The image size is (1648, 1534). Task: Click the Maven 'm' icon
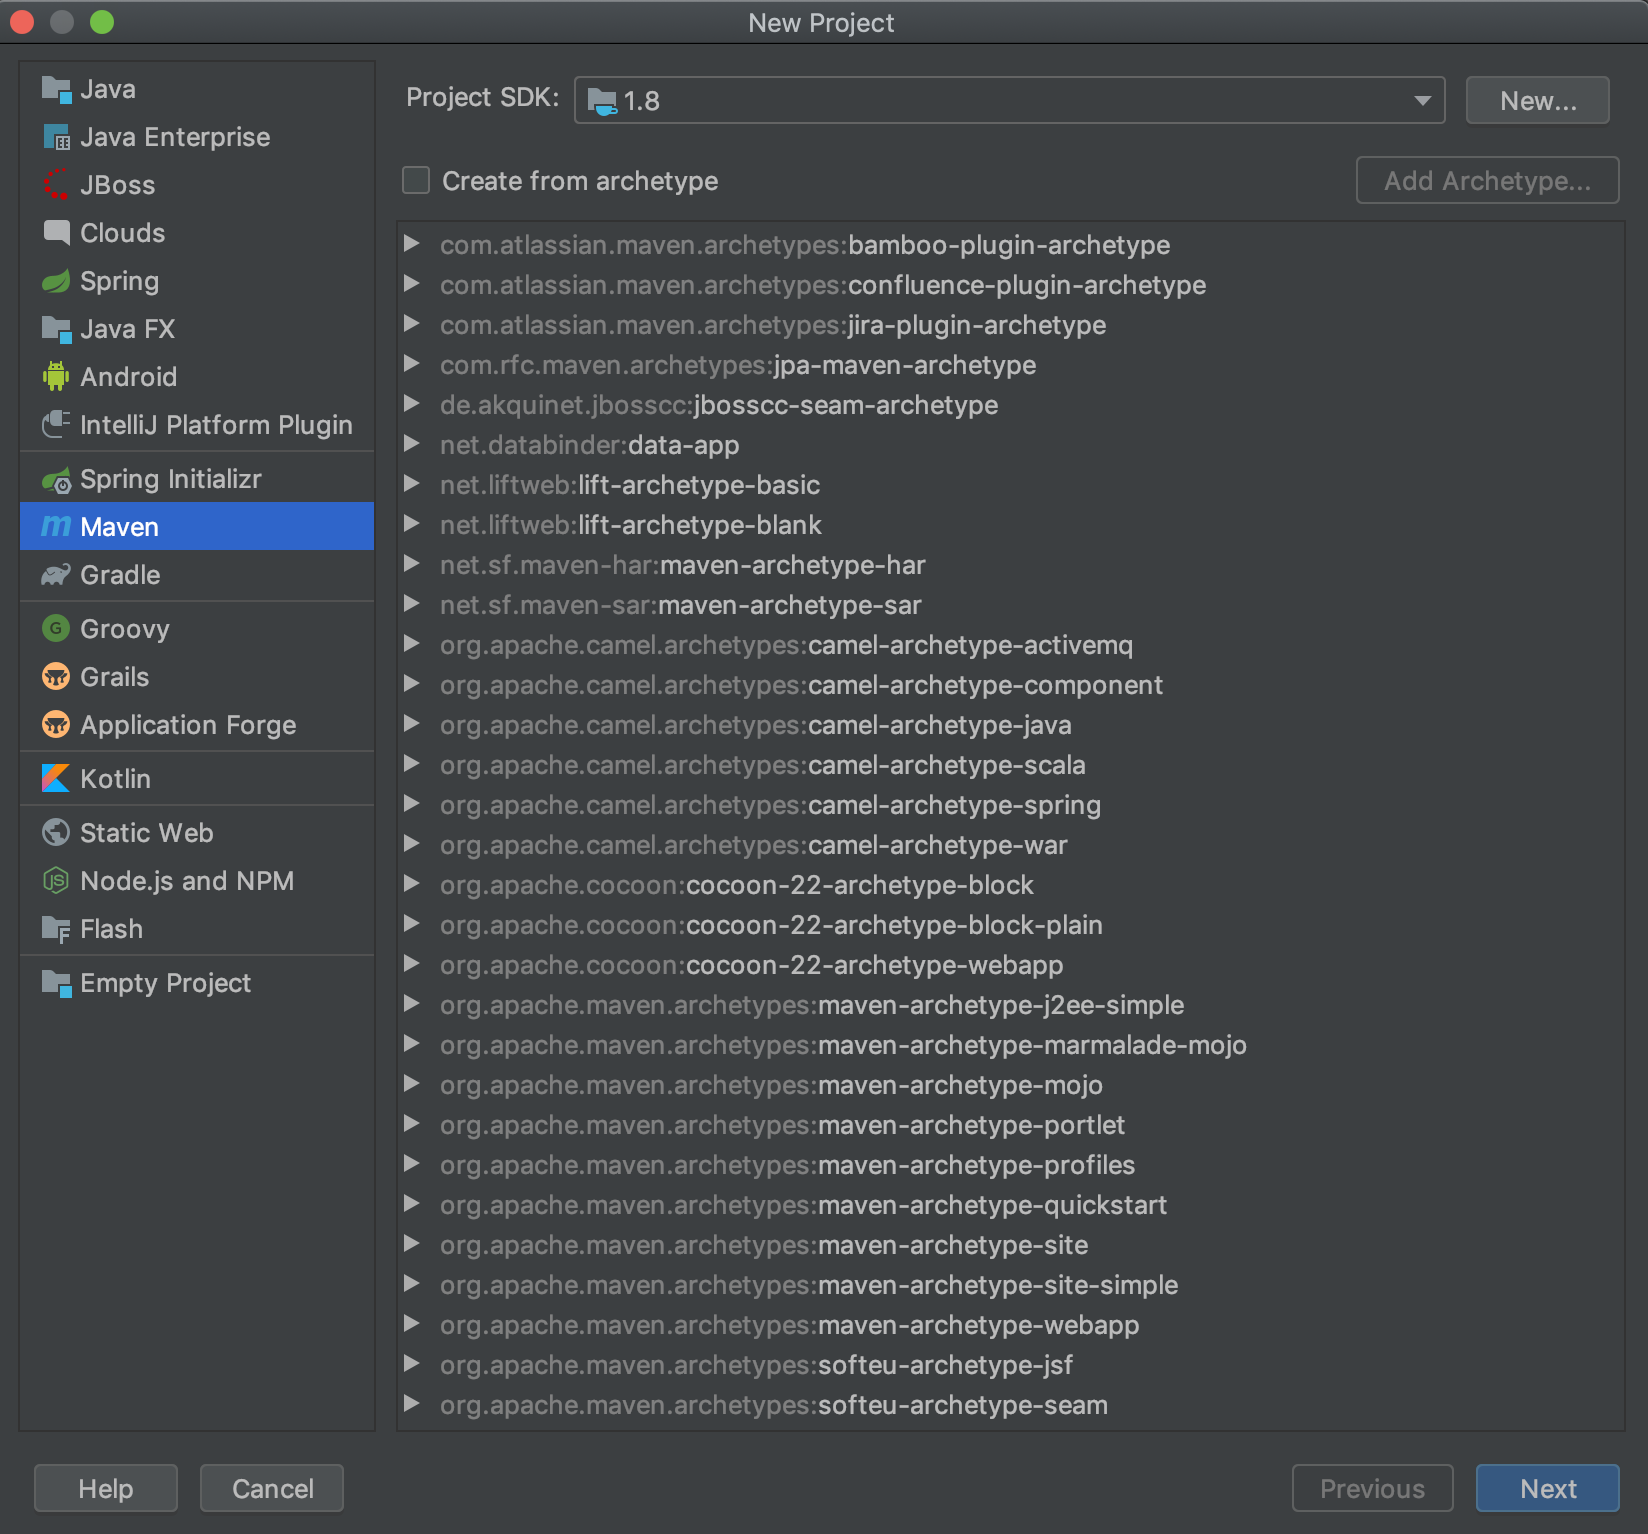click(x=56, y=527)
